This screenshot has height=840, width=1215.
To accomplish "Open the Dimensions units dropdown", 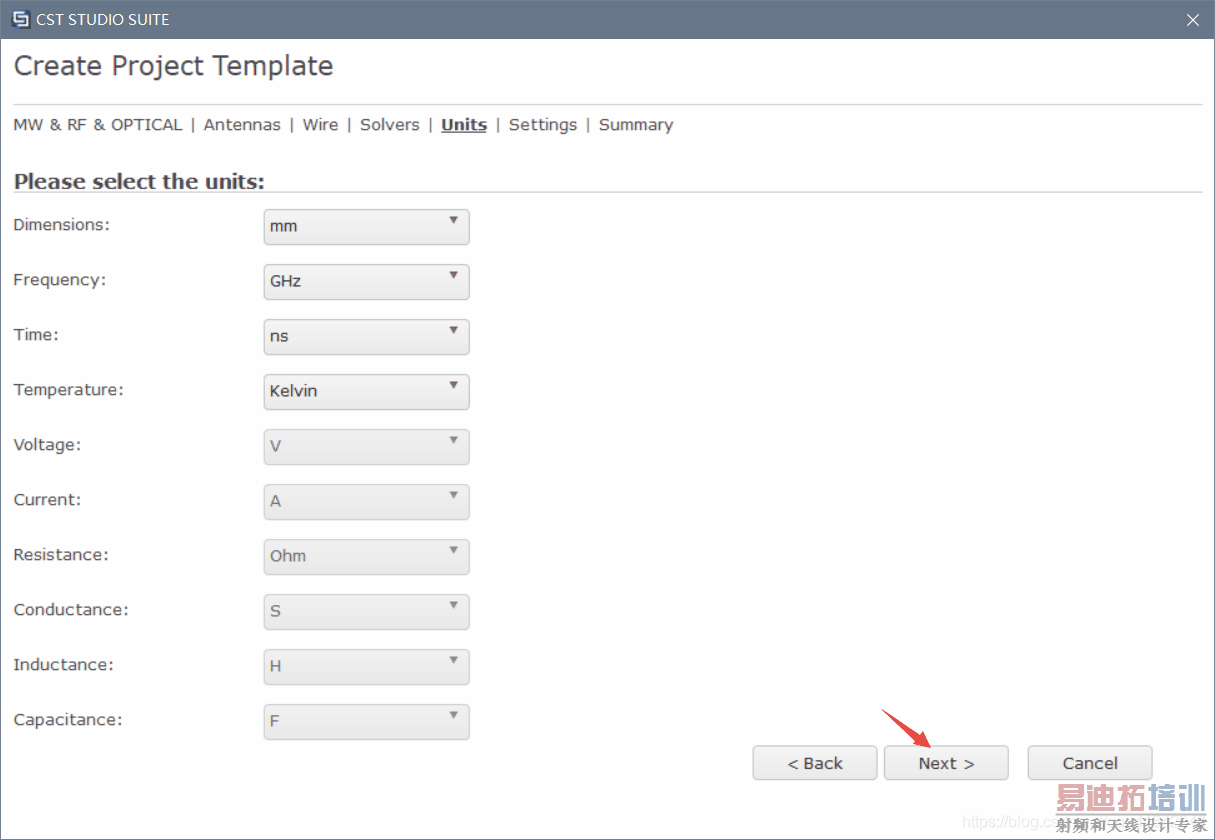I will click(366, 226).
